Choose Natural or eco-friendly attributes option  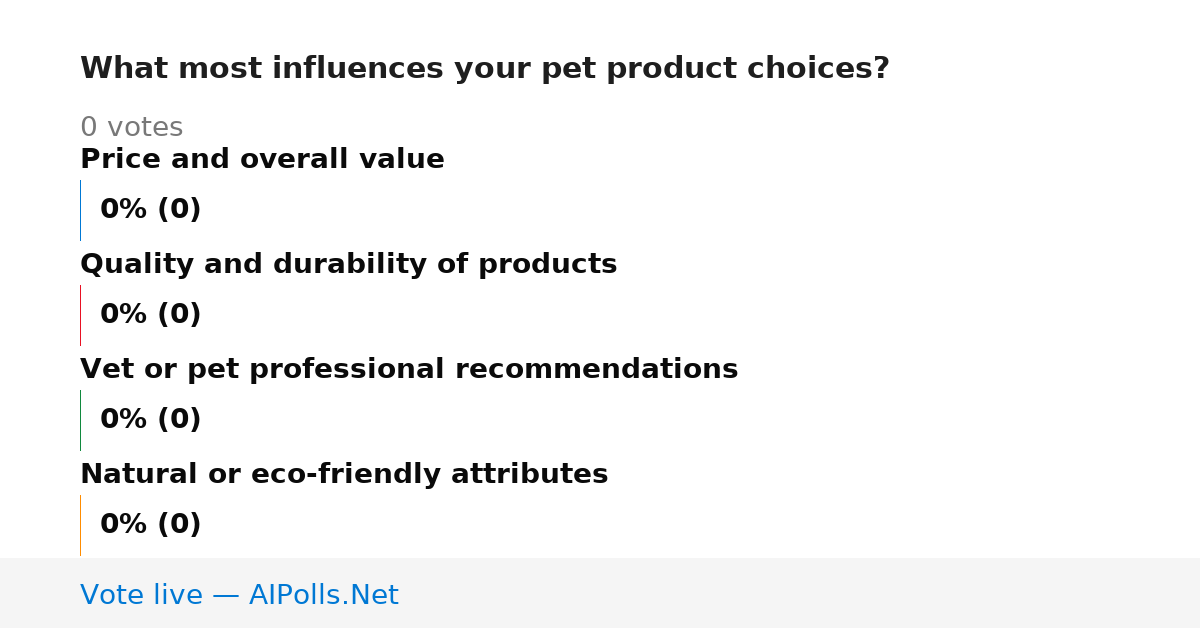click(344, 474)
